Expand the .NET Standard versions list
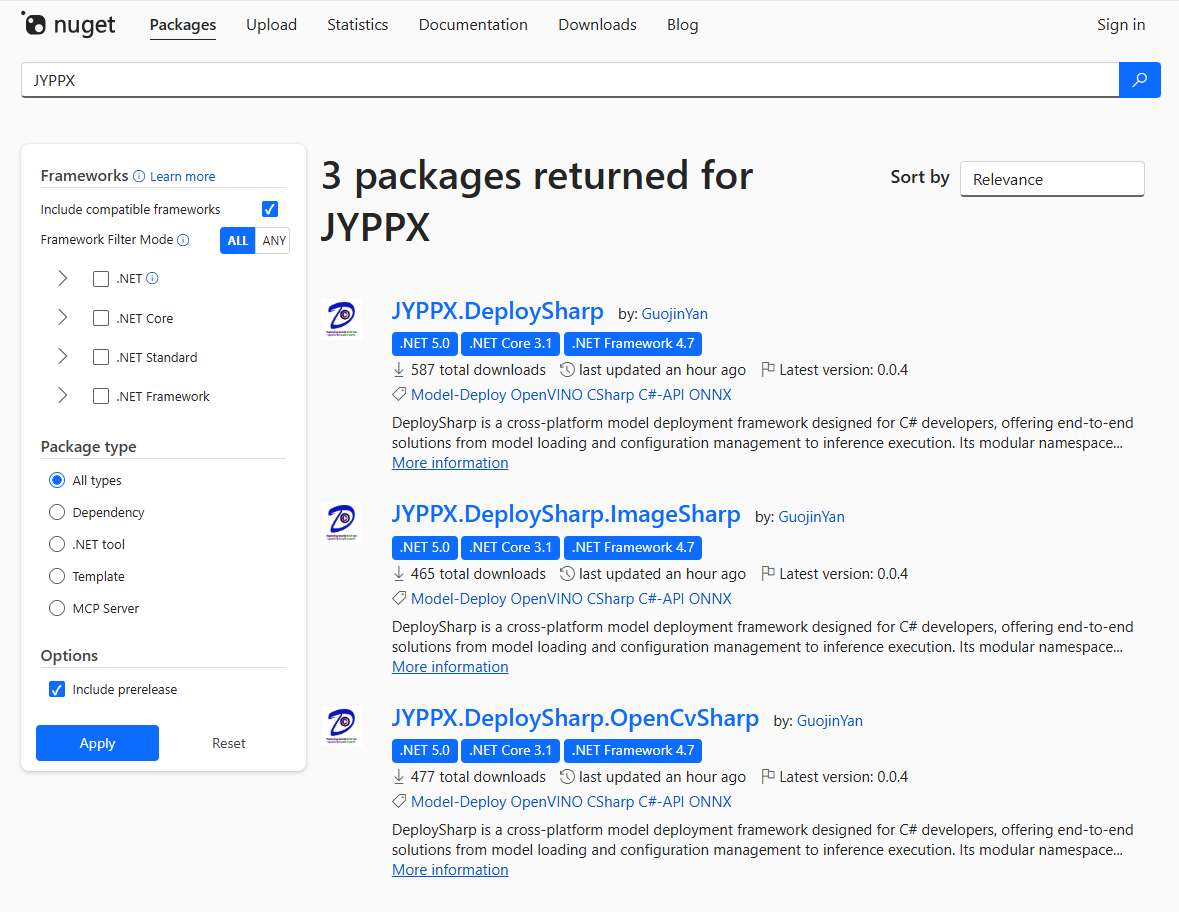 (63, 357)
